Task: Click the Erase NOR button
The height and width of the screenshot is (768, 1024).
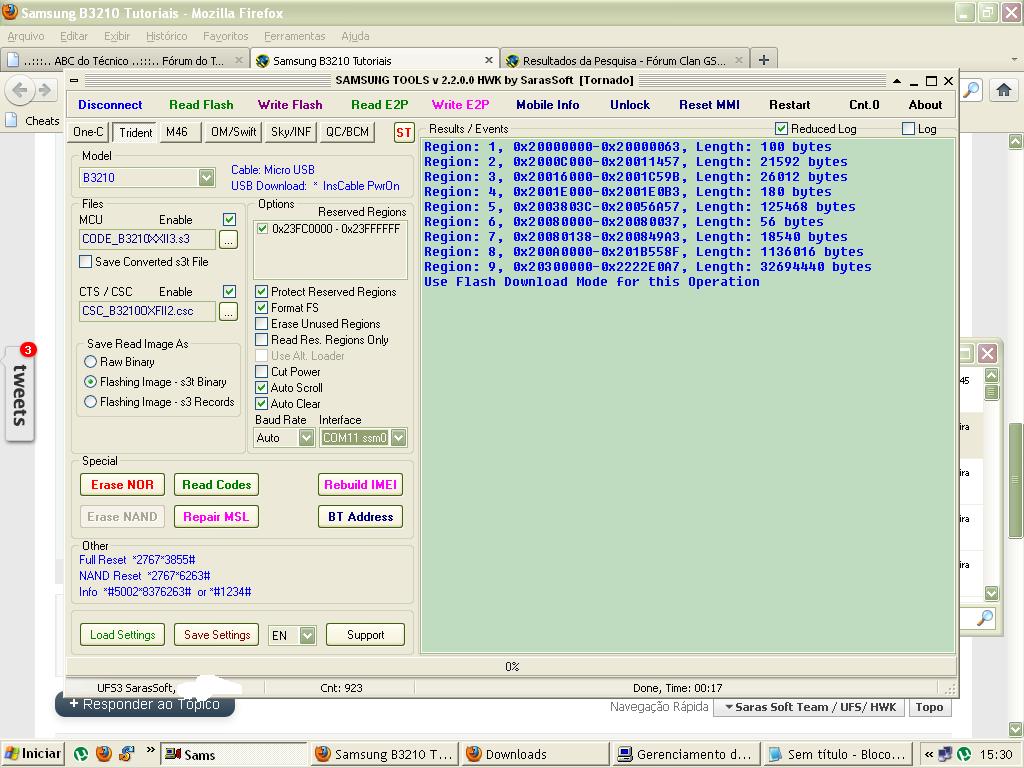Action: pyautogui.click(x=122, y=485)
